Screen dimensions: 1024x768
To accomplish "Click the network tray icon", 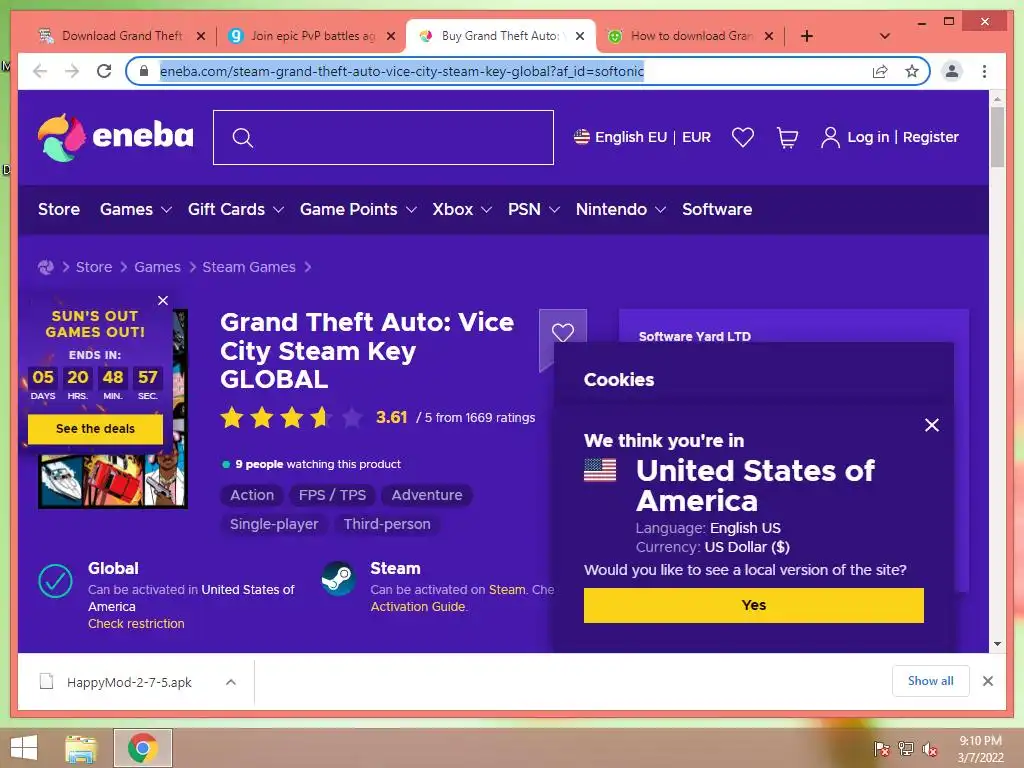I will point(906,749).
